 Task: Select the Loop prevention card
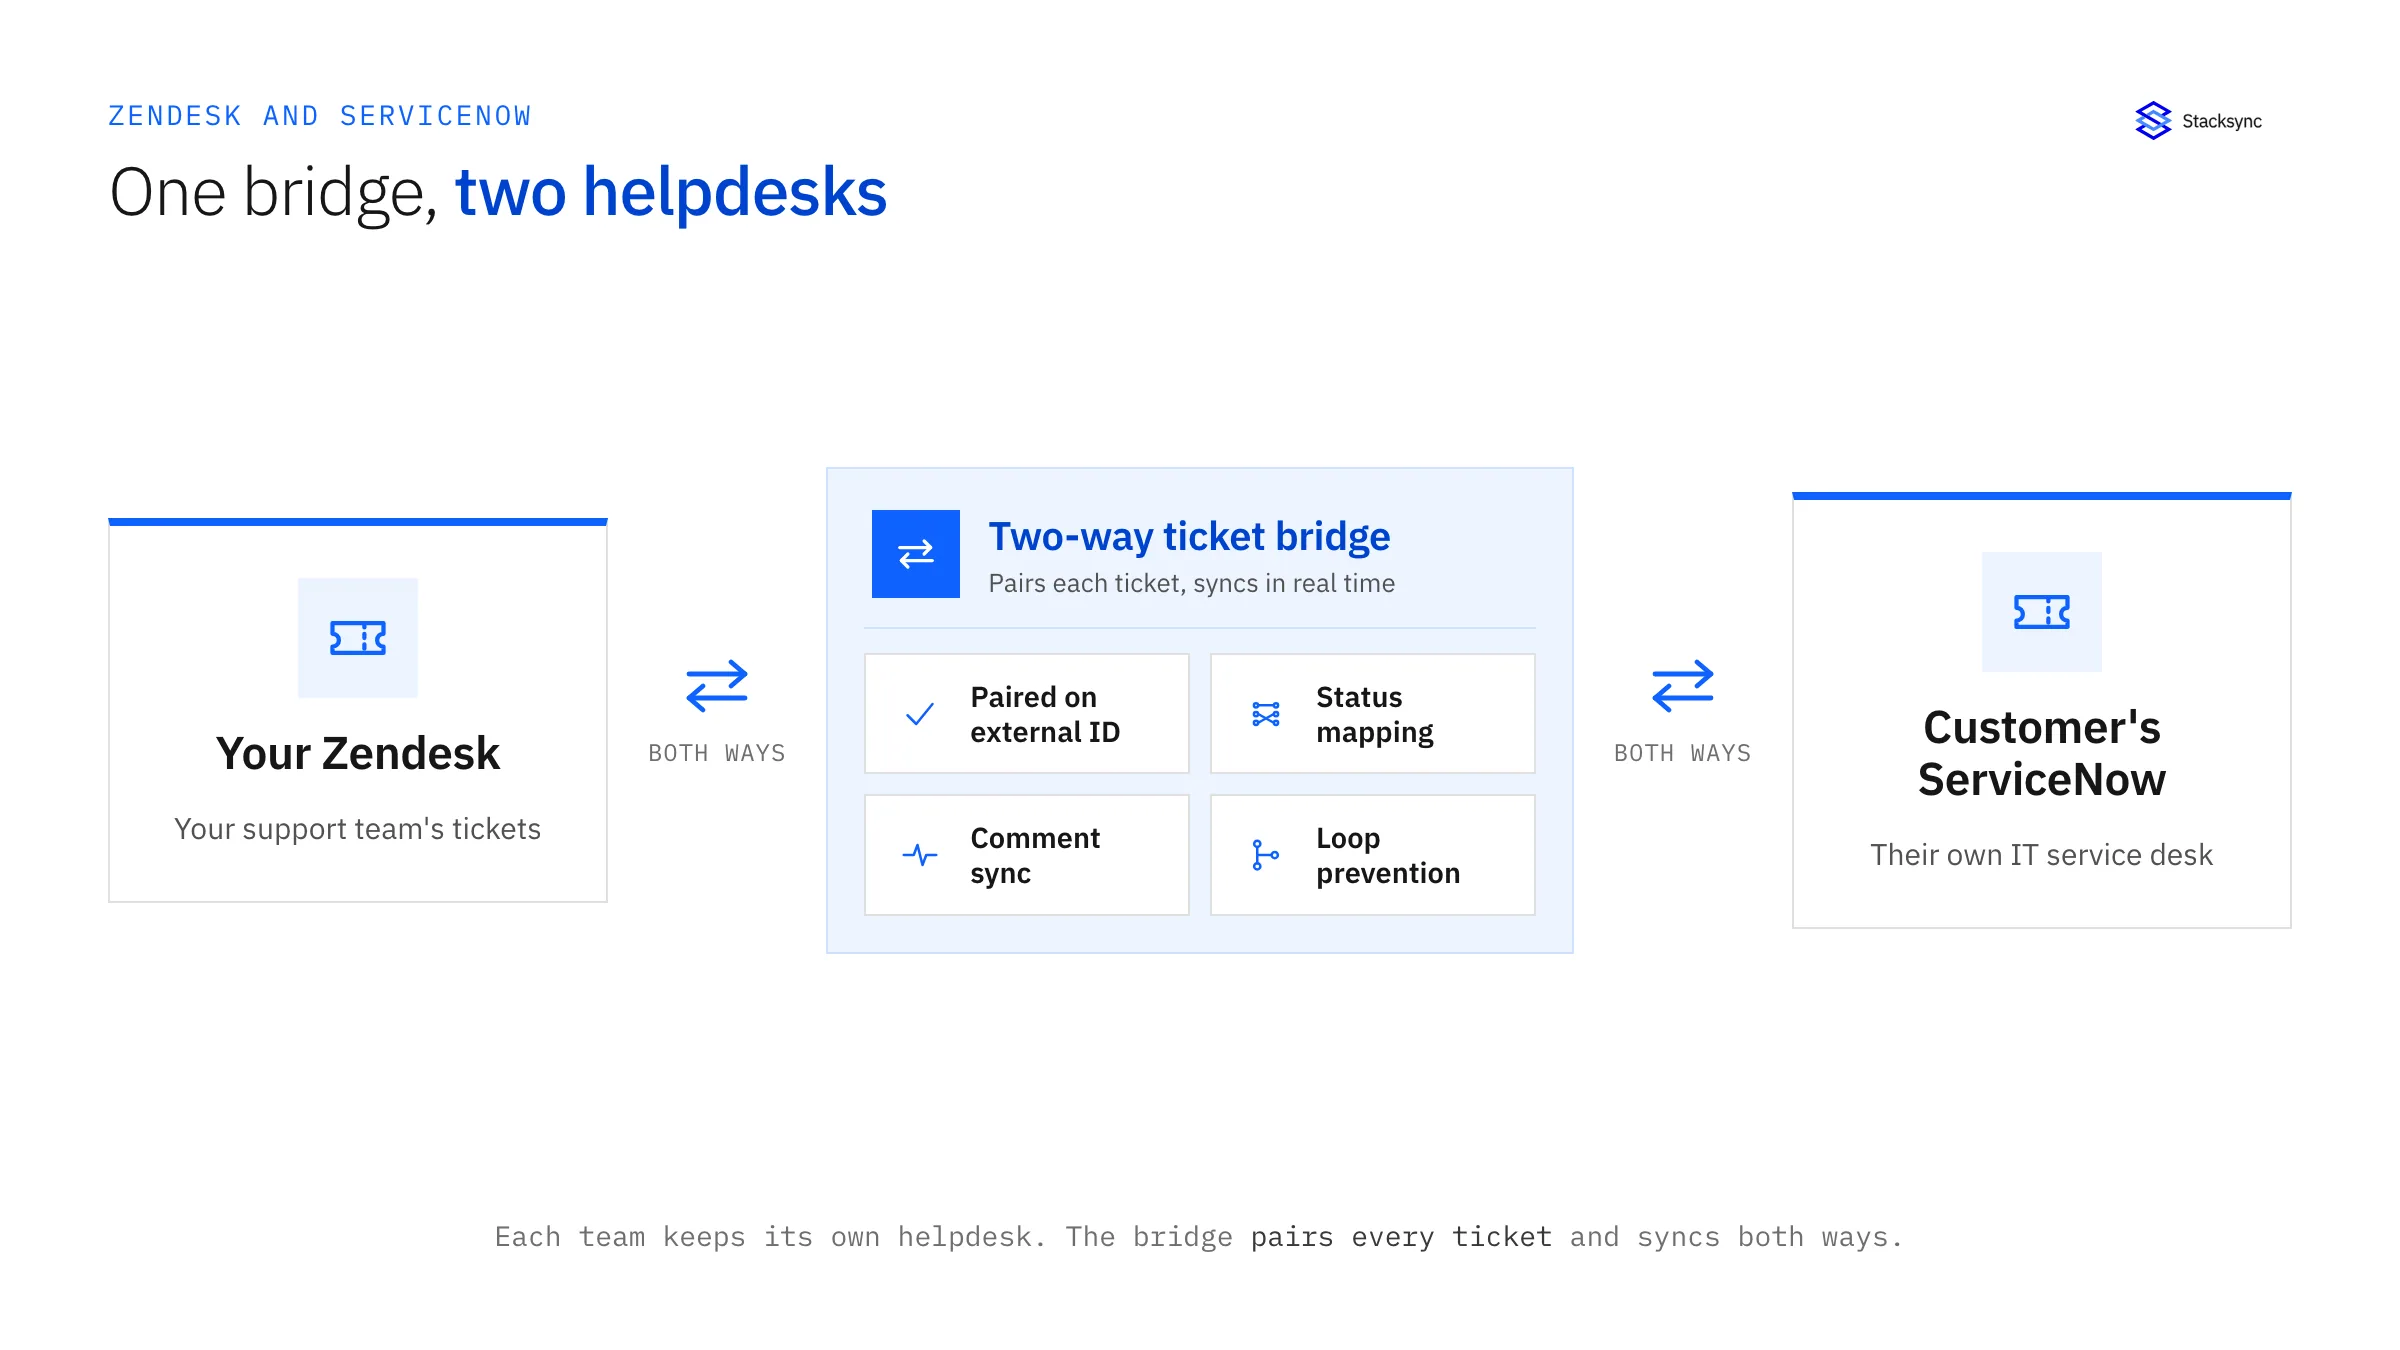pos(1373,855)
